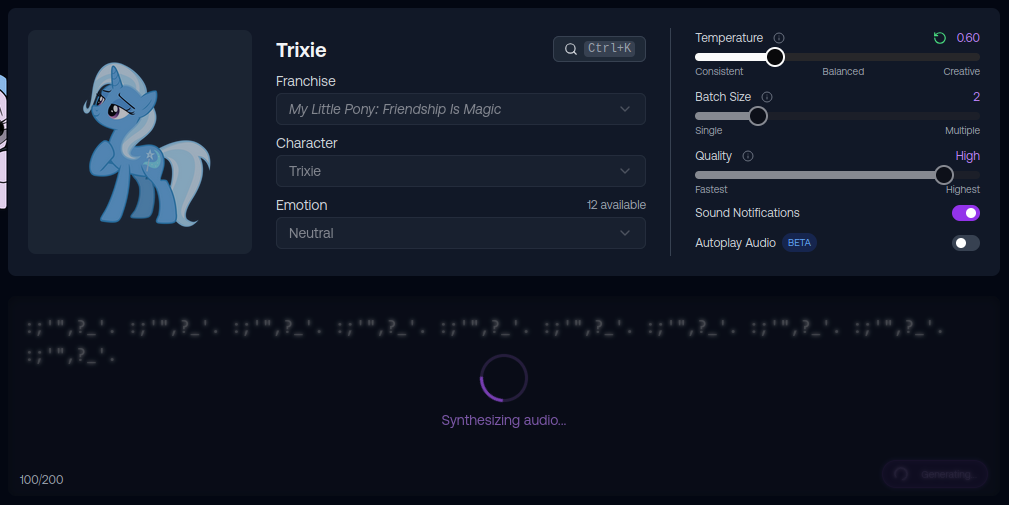The width and height of the screenshot is (1009, 505).
Task: Click the previous character thumbnail on left edge
Action: 3,142
